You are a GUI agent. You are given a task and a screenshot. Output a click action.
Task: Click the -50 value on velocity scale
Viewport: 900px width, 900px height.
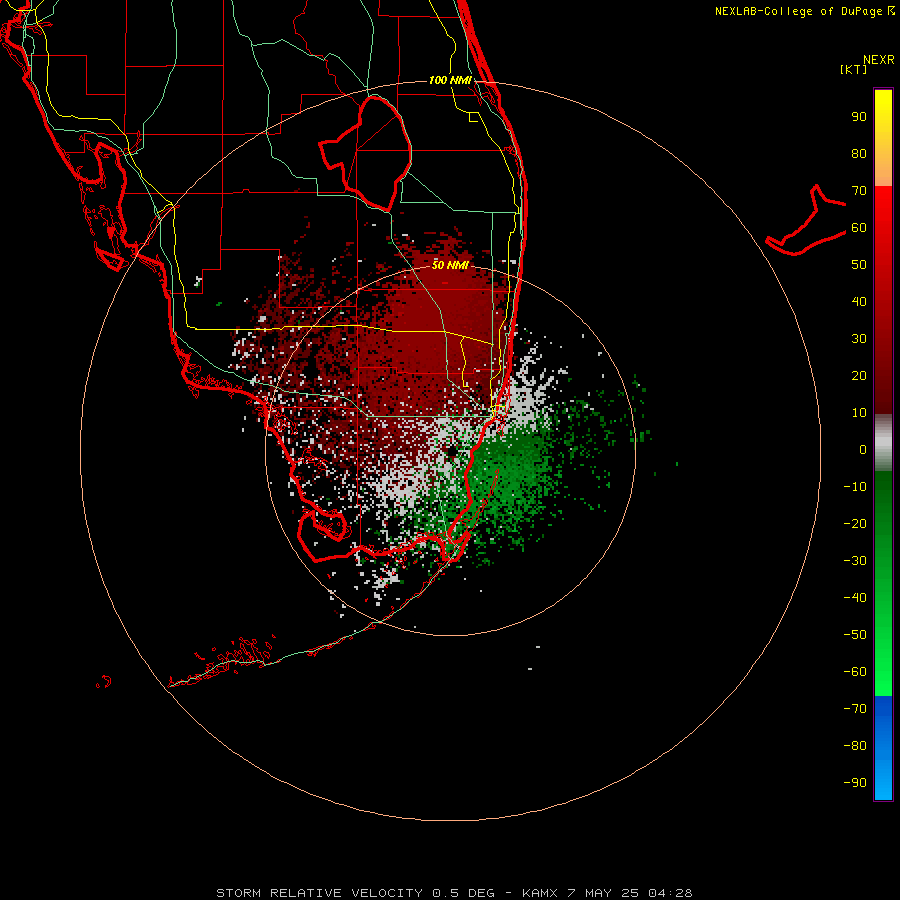(x=855, y=635)
